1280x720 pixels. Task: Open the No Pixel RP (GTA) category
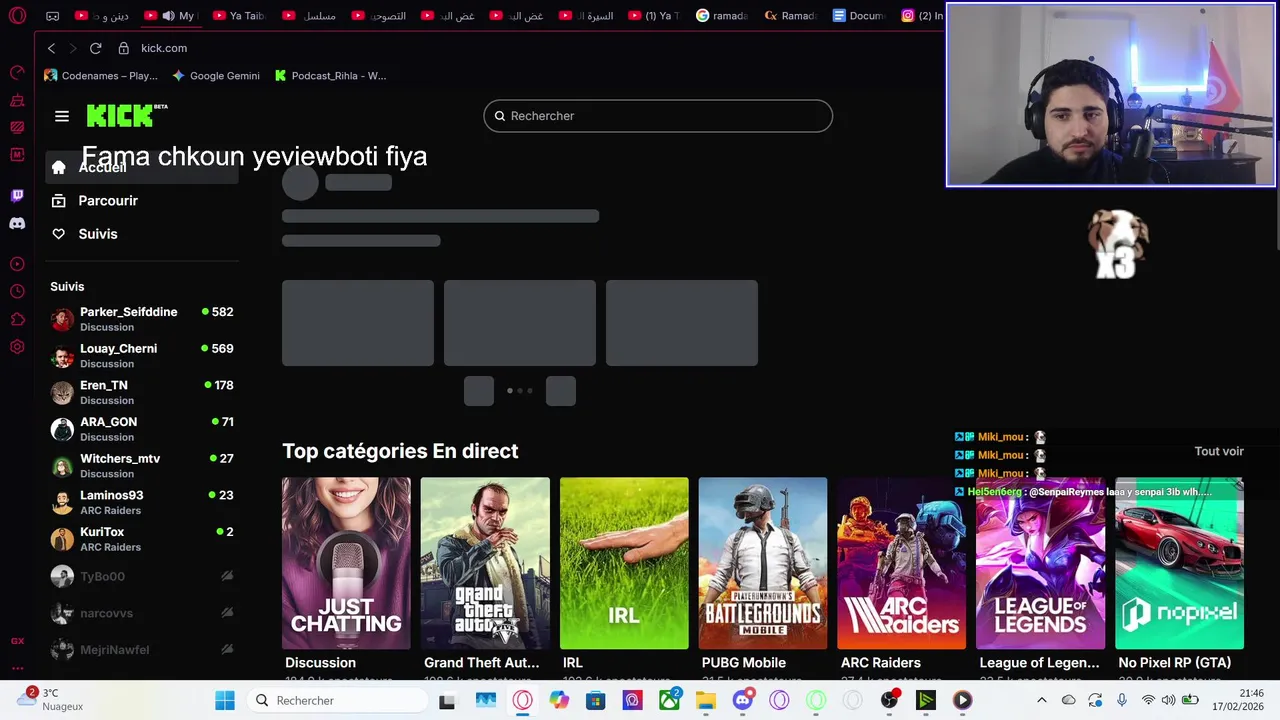1180,563
